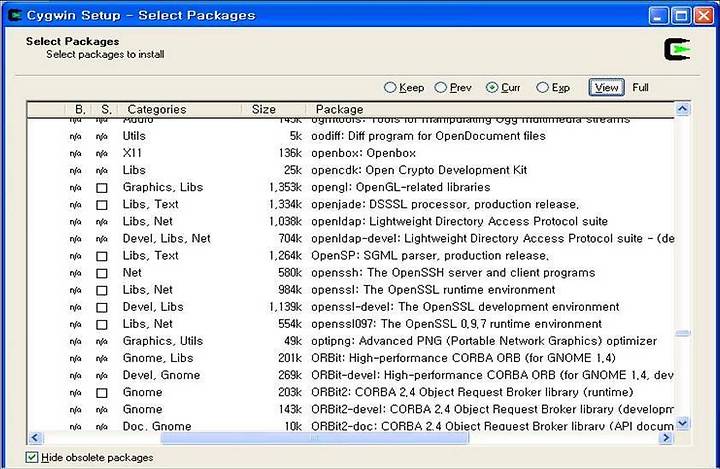Click the Full view label

click(640, 87)
